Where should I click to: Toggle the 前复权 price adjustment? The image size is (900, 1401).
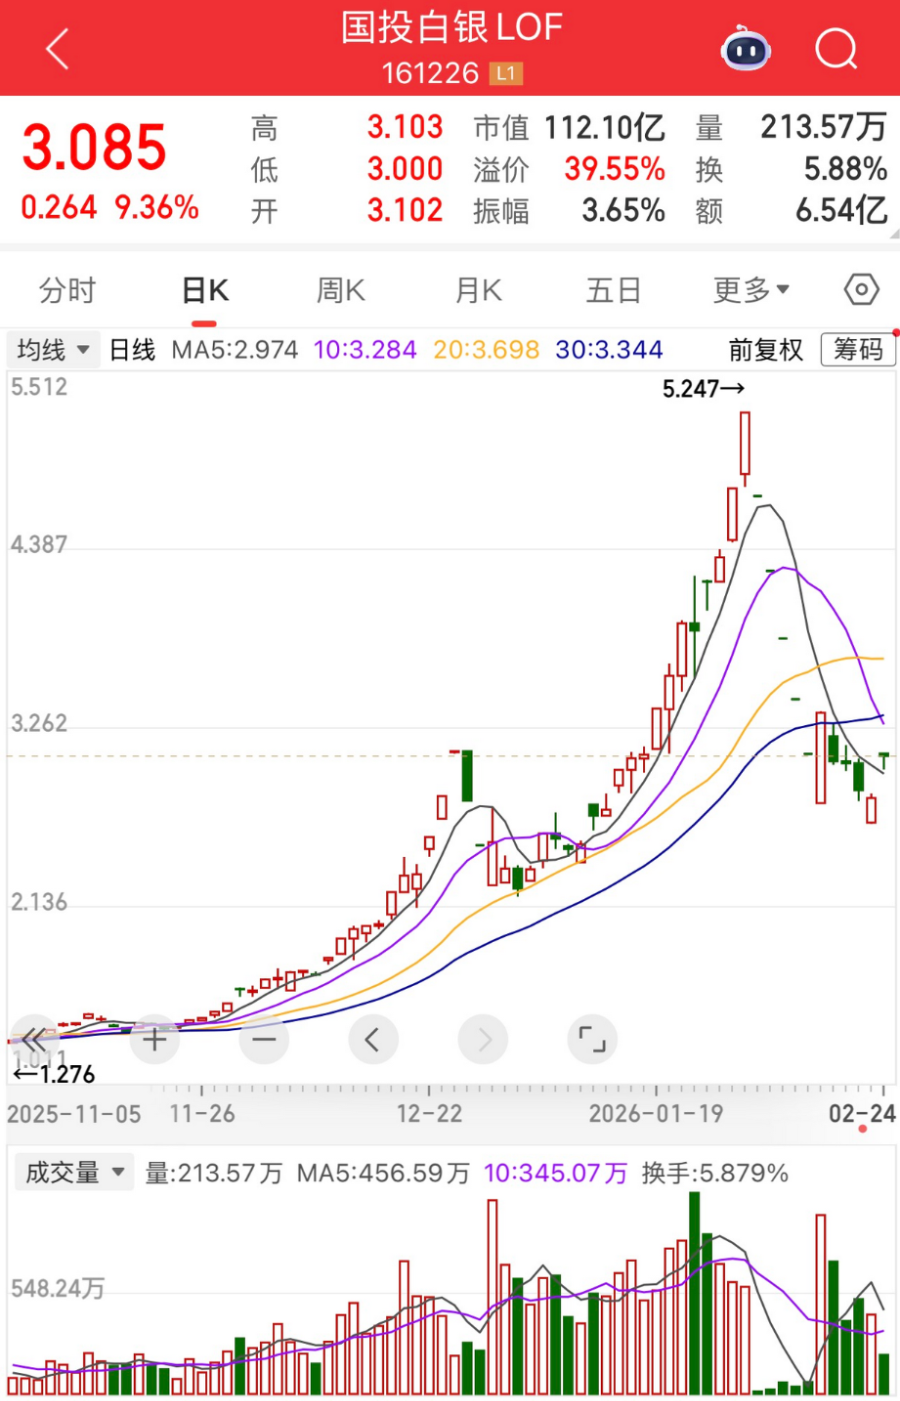[765, 350]
